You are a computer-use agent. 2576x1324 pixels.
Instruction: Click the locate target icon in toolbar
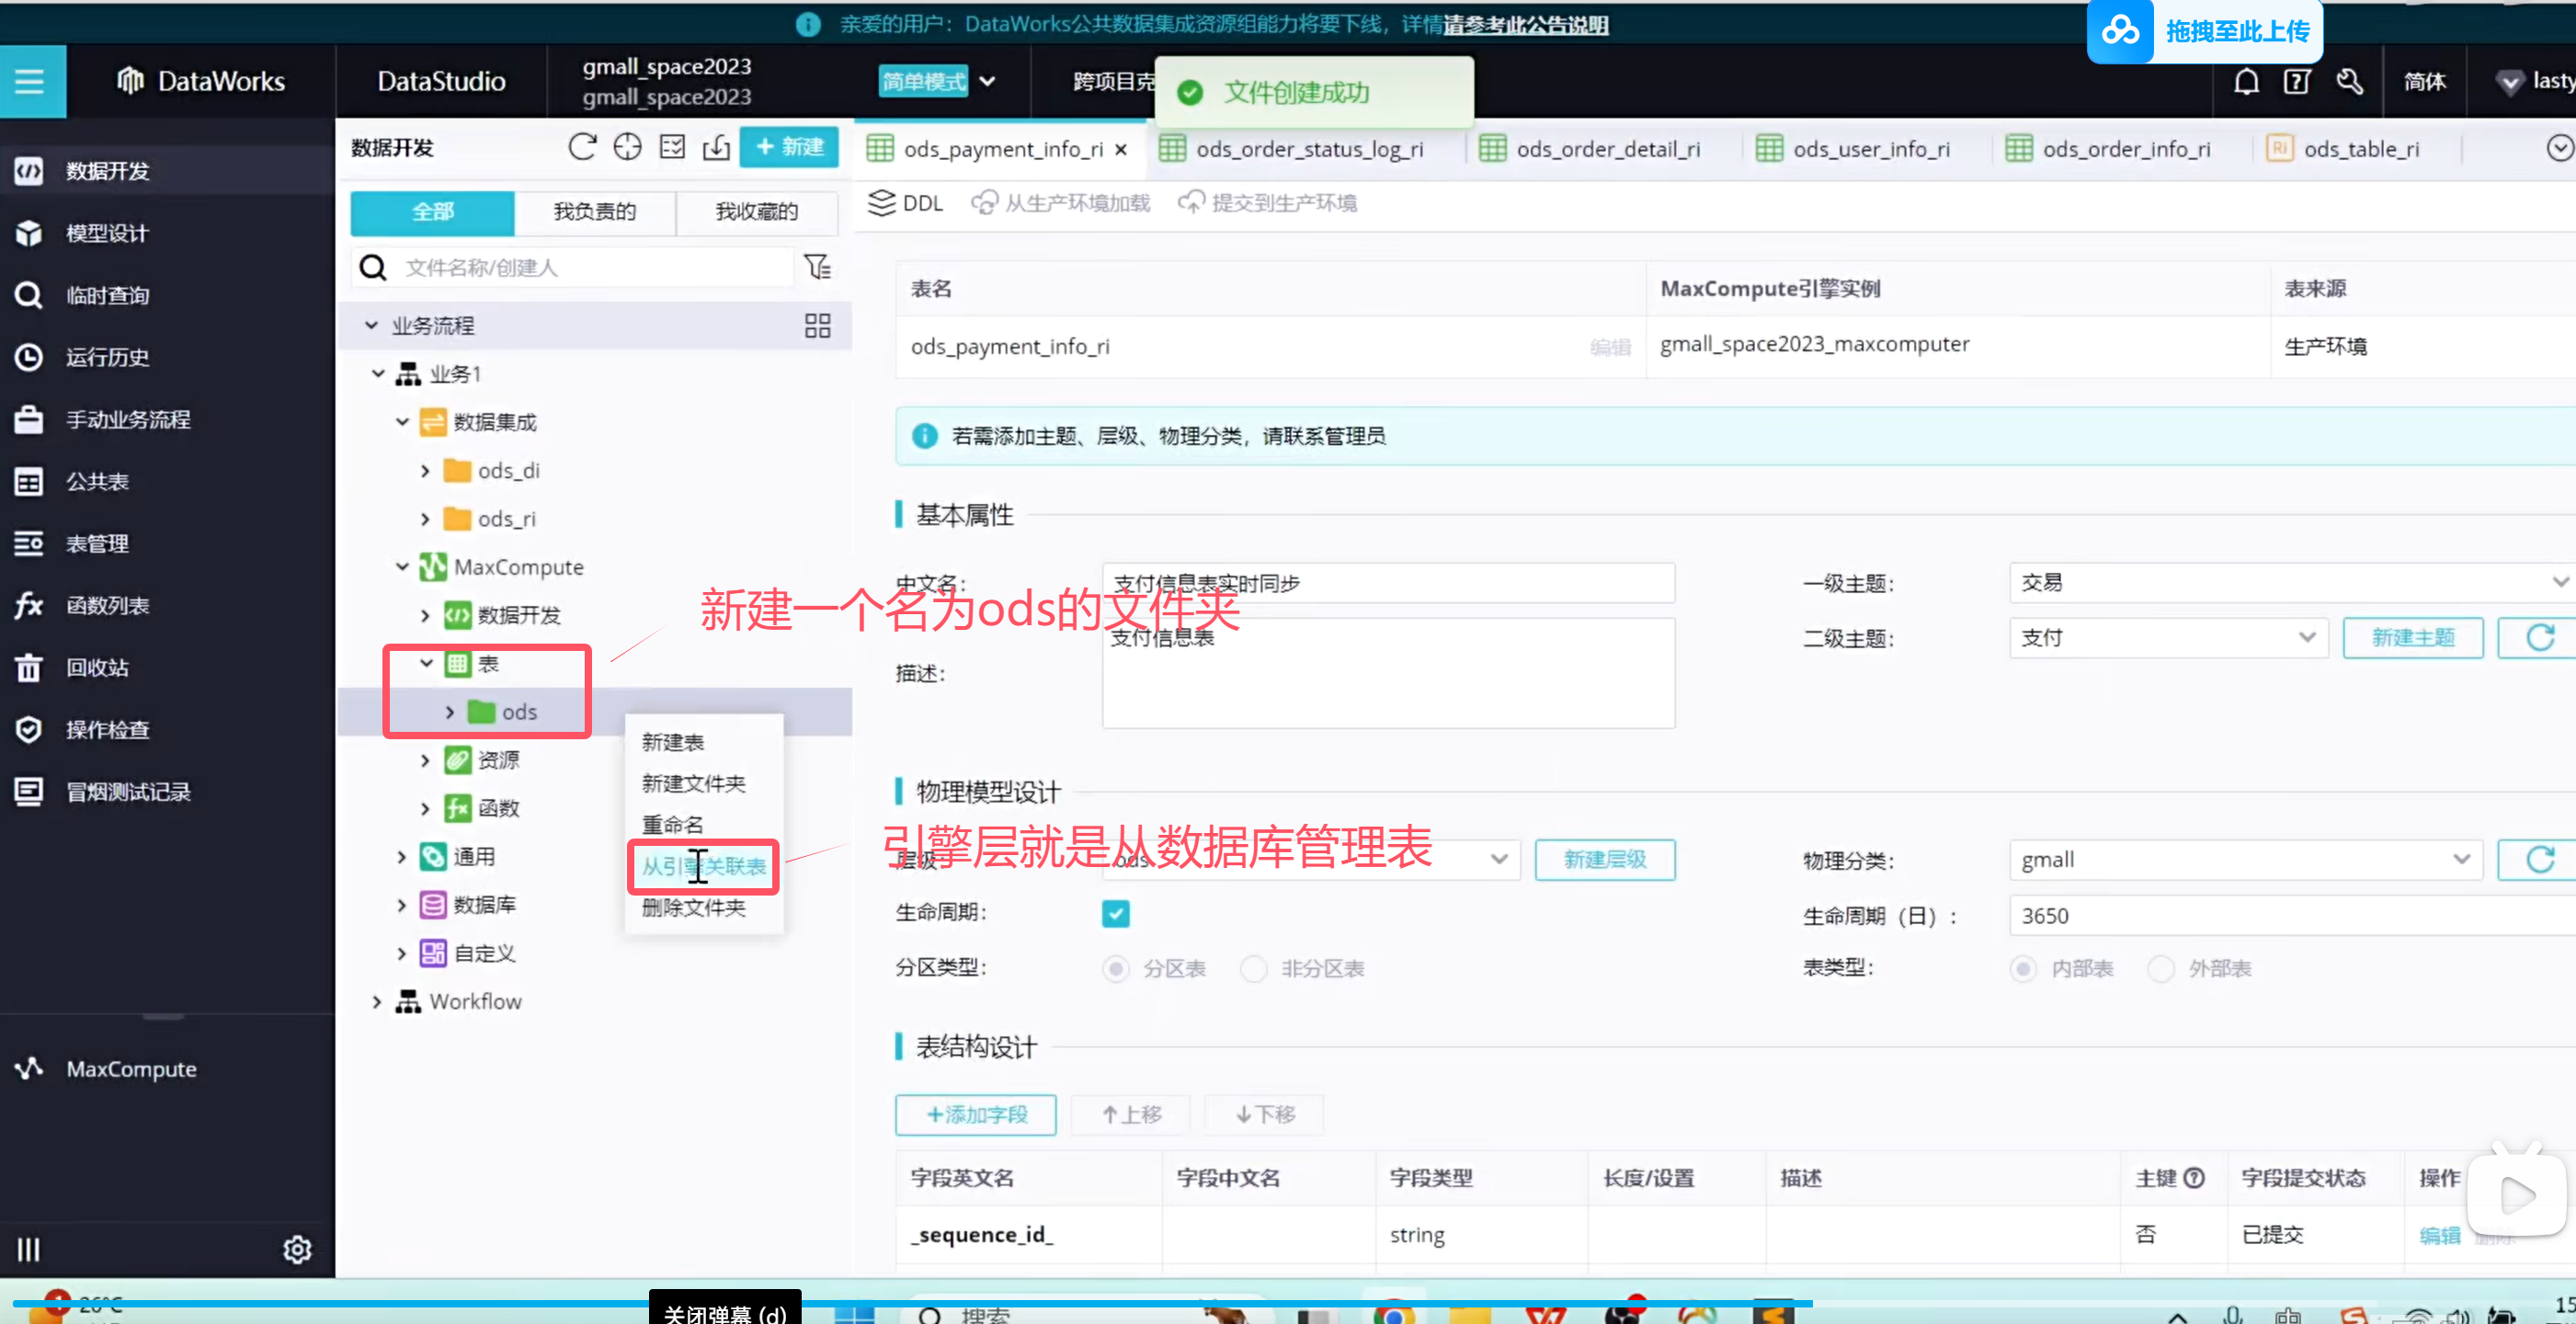pos(627,147)
